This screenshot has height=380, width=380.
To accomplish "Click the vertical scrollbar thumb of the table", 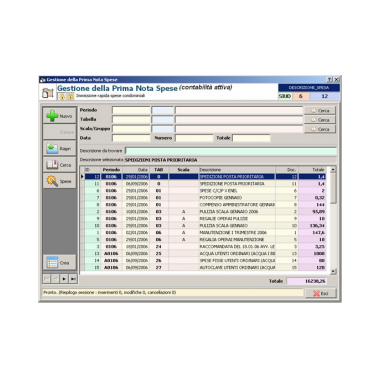I will click(x=333, y=188).
